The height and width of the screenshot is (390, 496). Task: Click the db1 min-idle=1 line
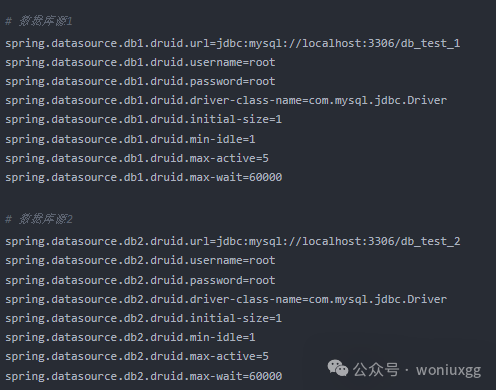130,139
